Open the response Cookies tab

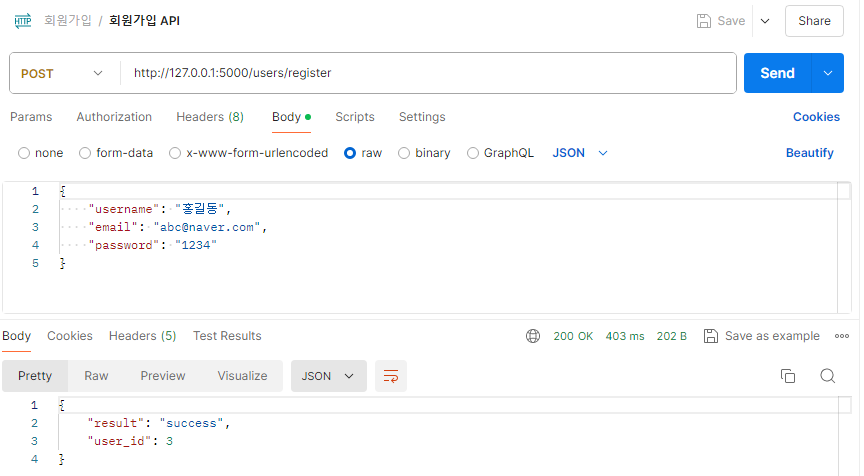click(x=70, y=336)
